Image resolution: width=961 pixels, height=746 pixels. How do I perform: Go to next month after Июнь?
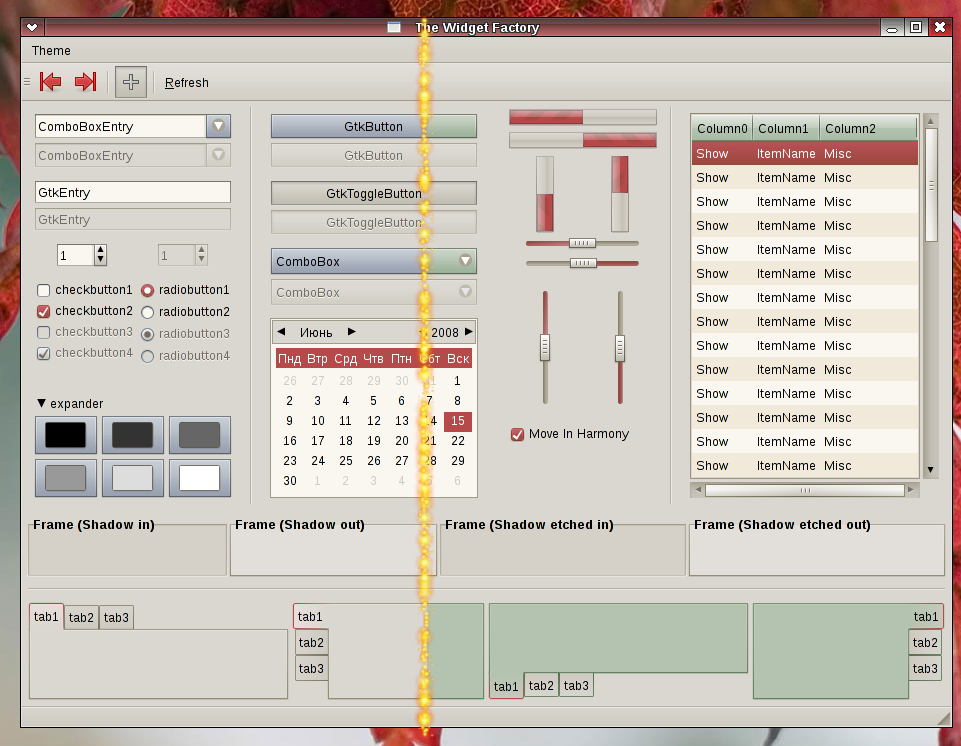(x=351, y=332)
